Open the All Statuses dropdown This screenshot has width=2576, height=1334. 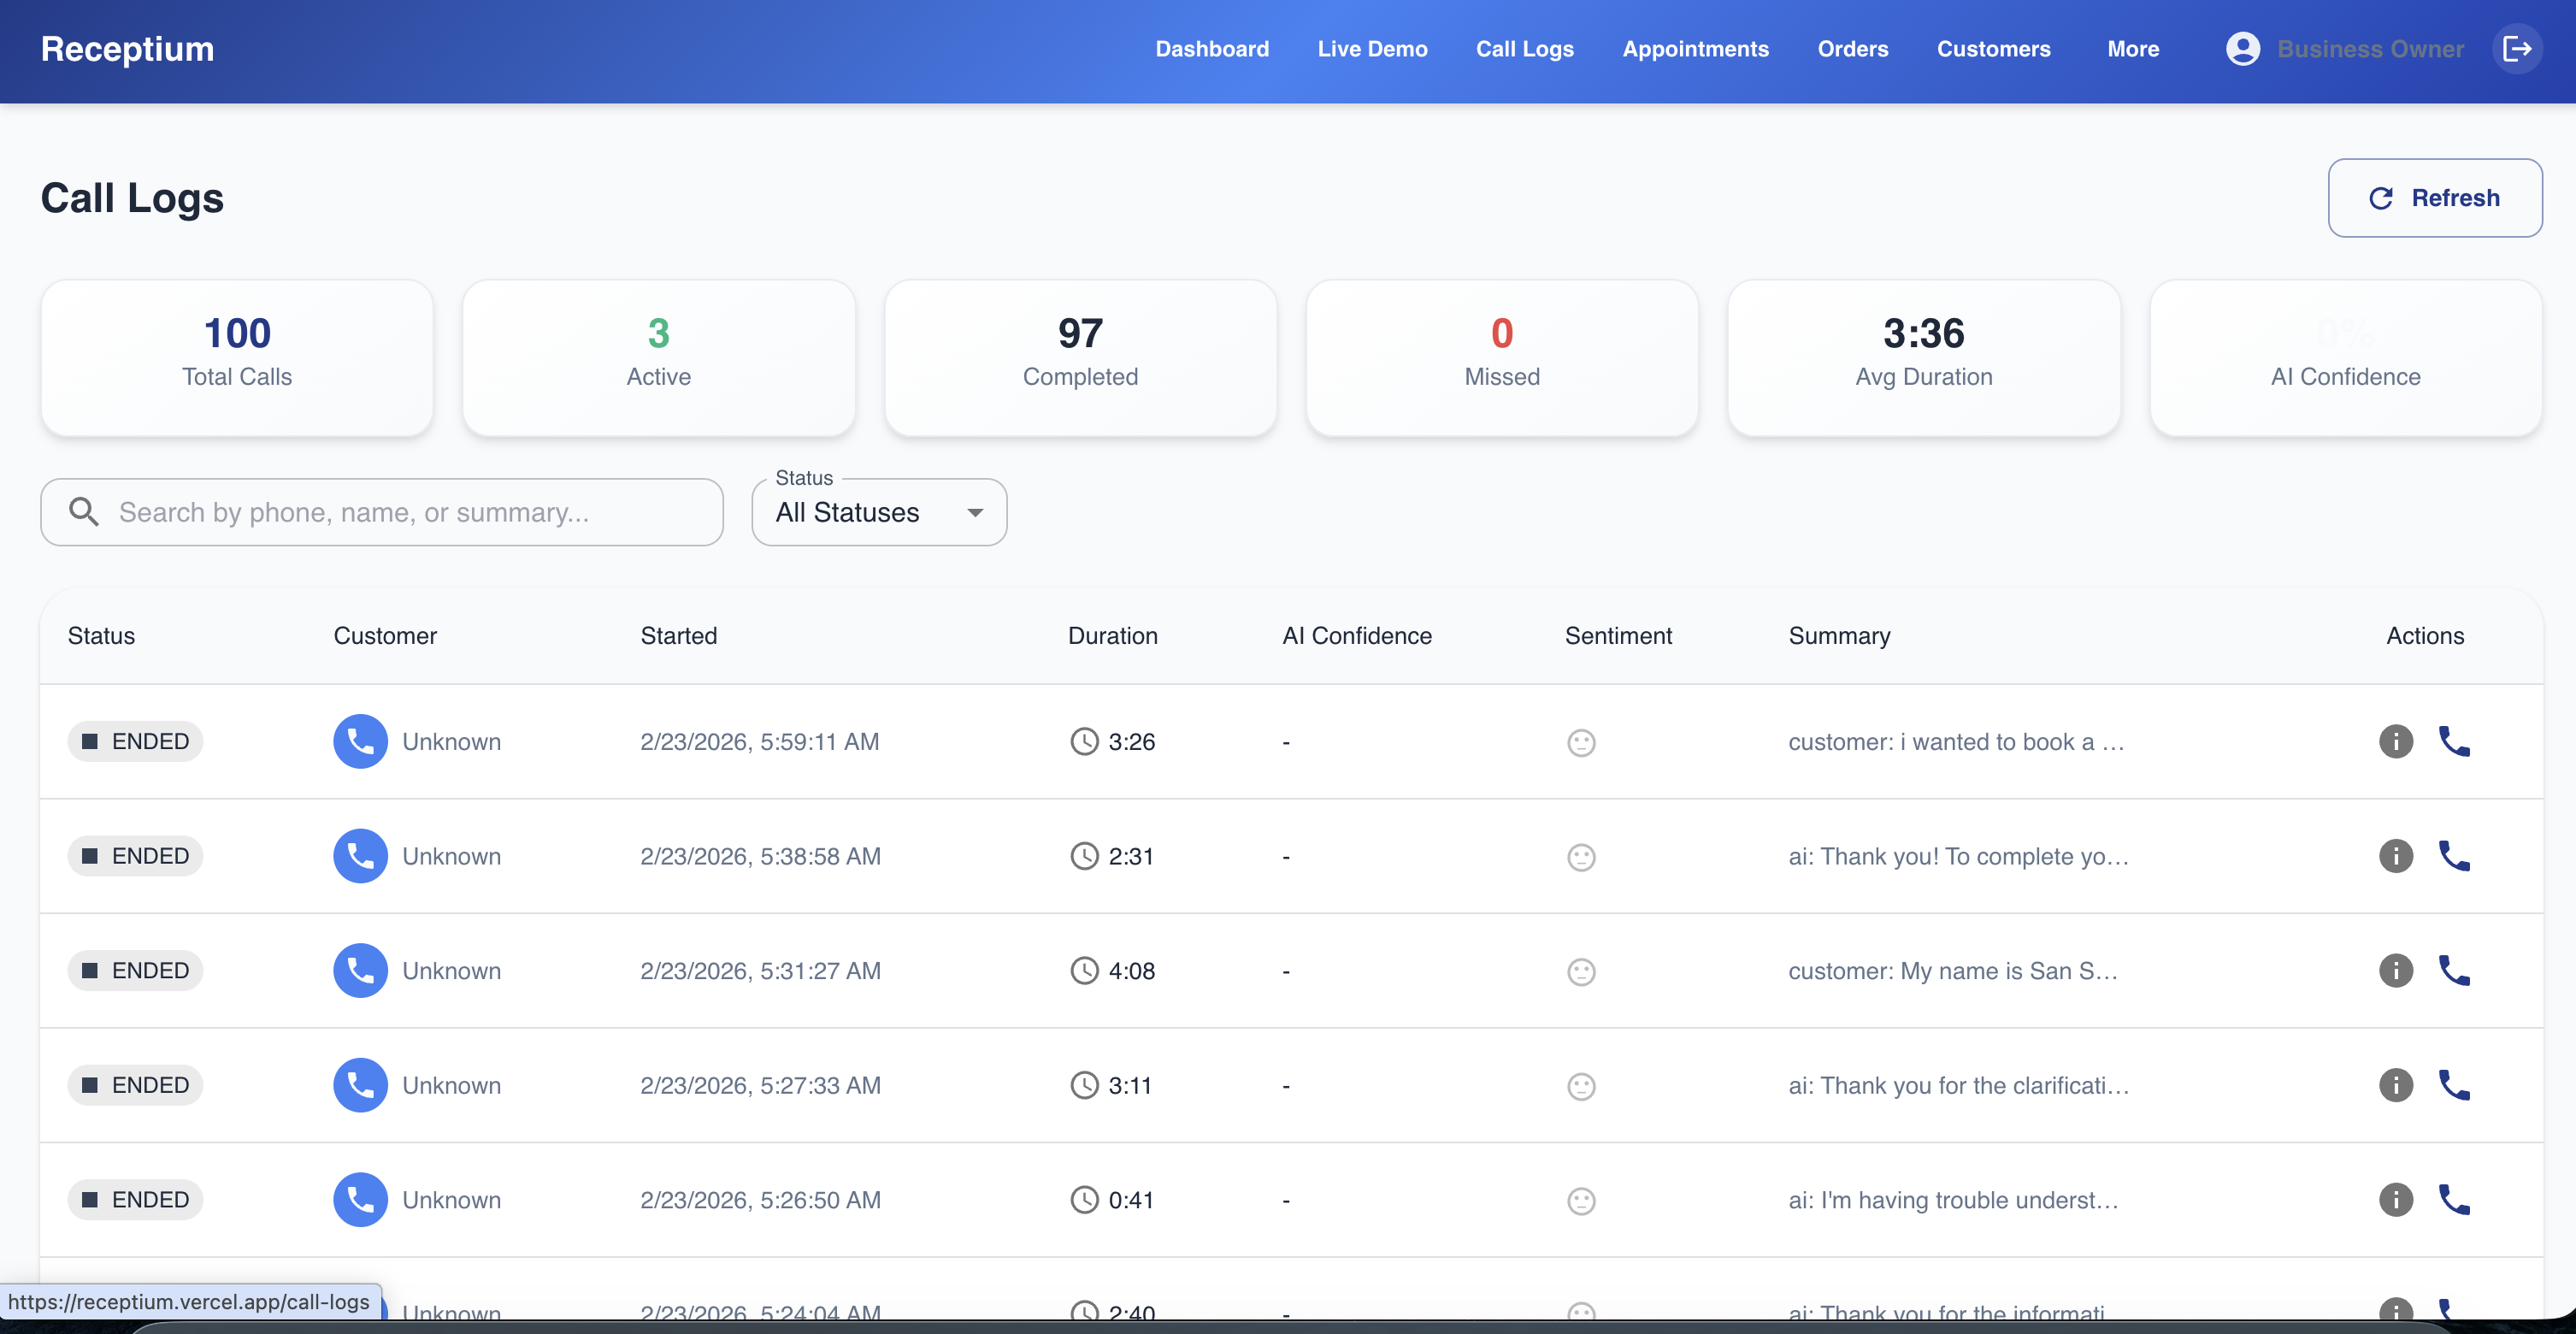(x=878, y=512)
